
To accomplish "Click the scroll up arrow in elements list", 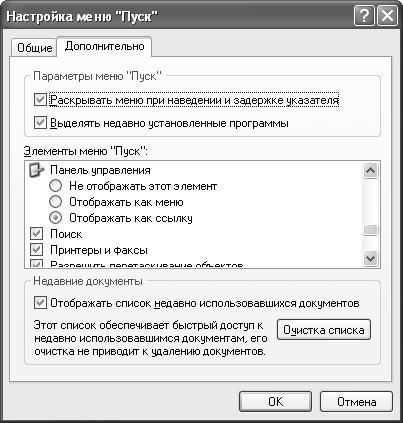I will 370,171.
